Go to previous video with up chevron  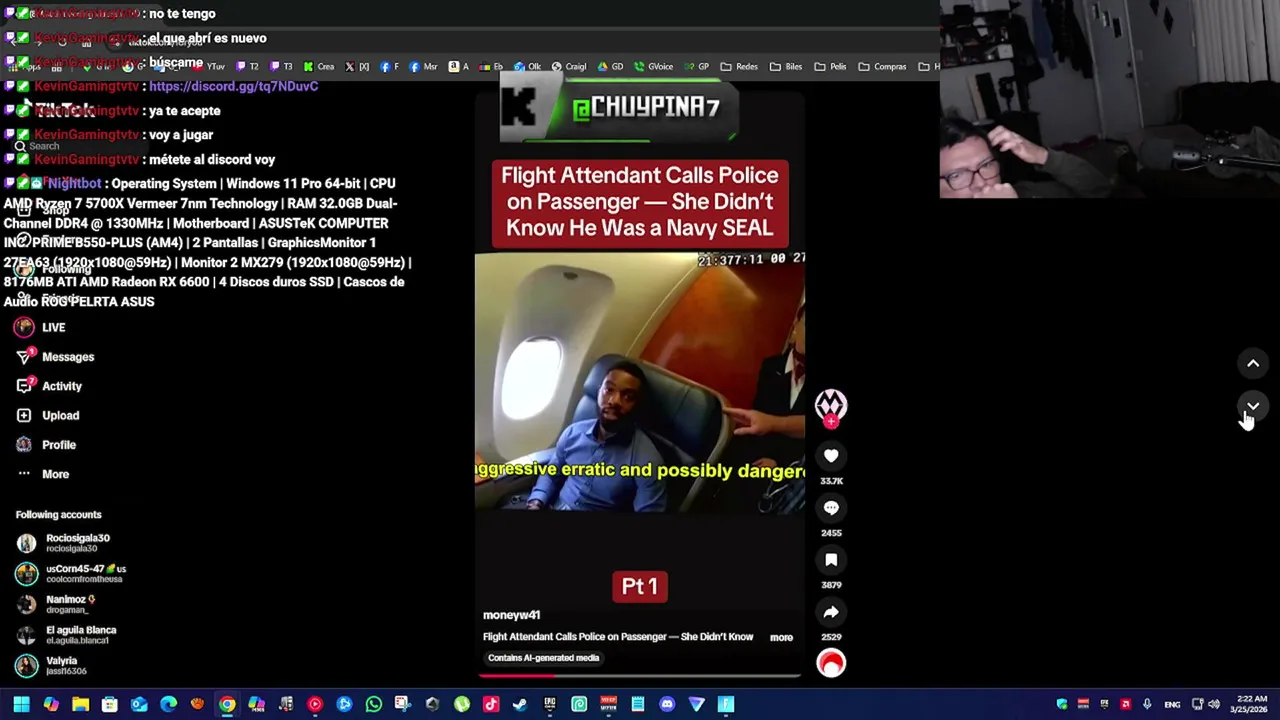[1253, 364]
